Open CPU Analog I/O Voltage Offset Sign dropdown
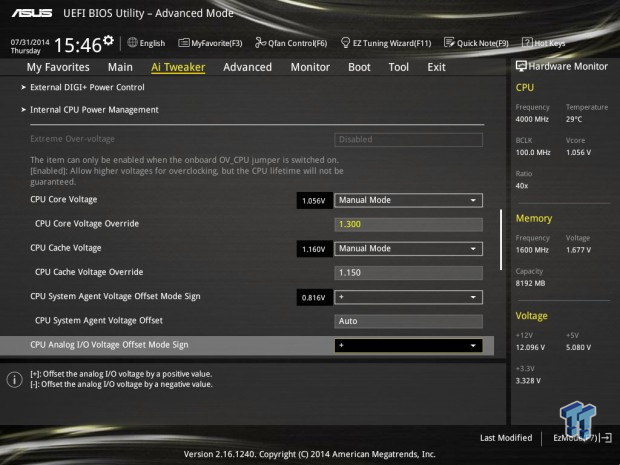620x465 pixels. 408,346
